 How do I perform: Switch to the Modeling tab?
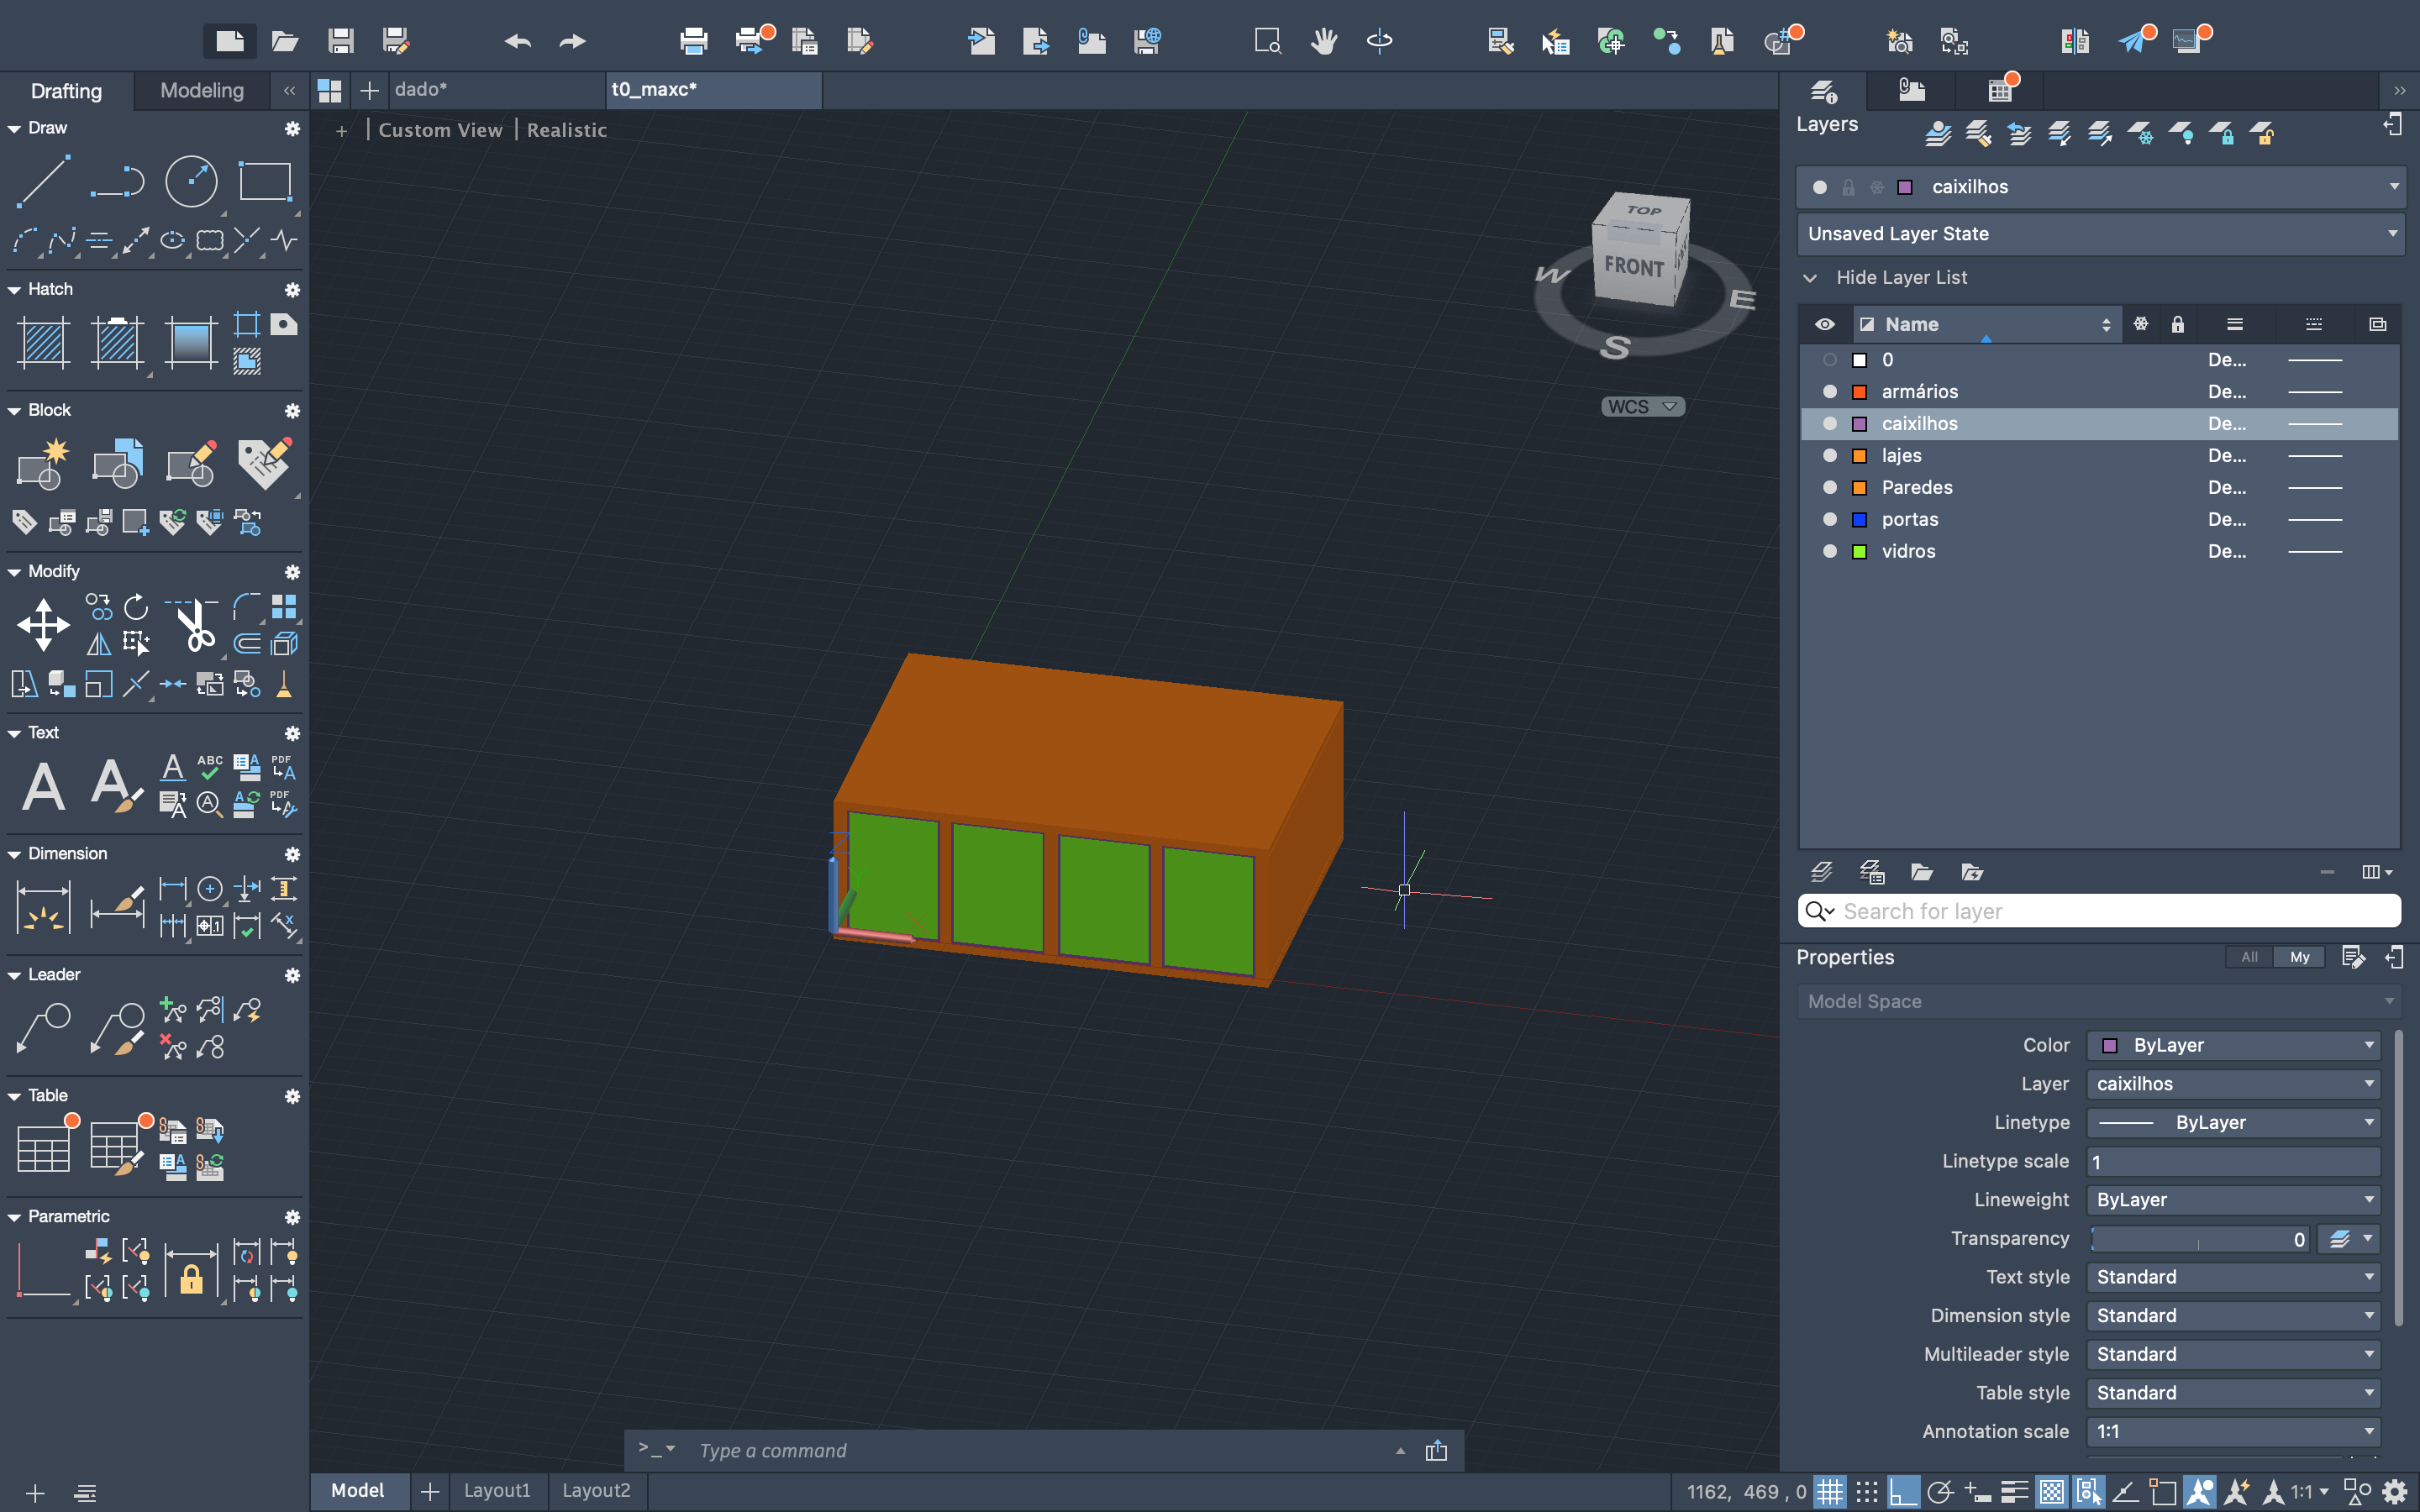[201, 91]
